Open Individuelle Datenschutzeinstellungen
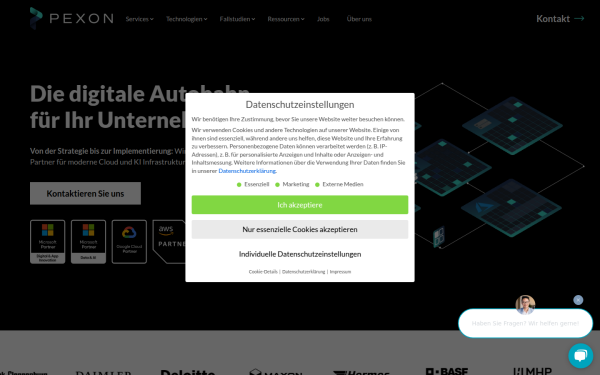600x375 pixels. coord(300,254)
